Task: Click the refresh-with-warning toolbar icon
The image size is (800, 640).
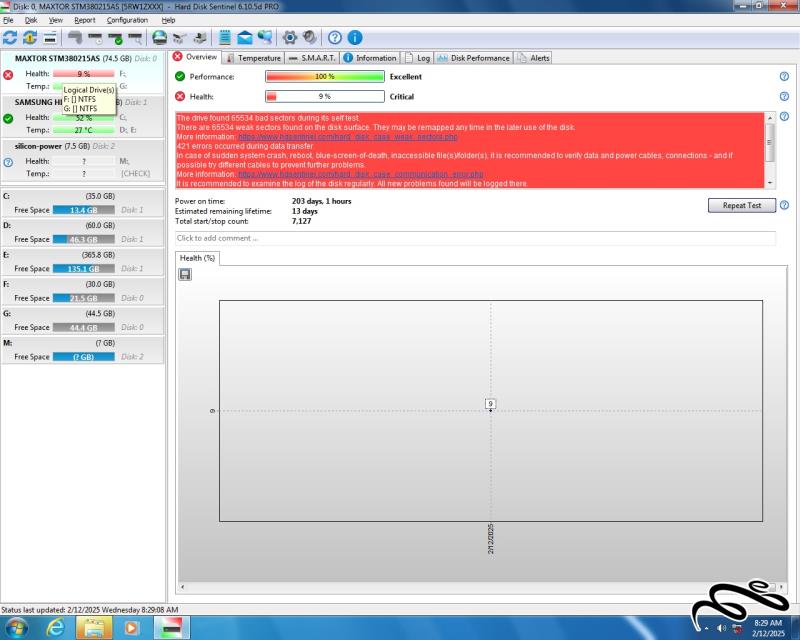Action: point(30,38)
